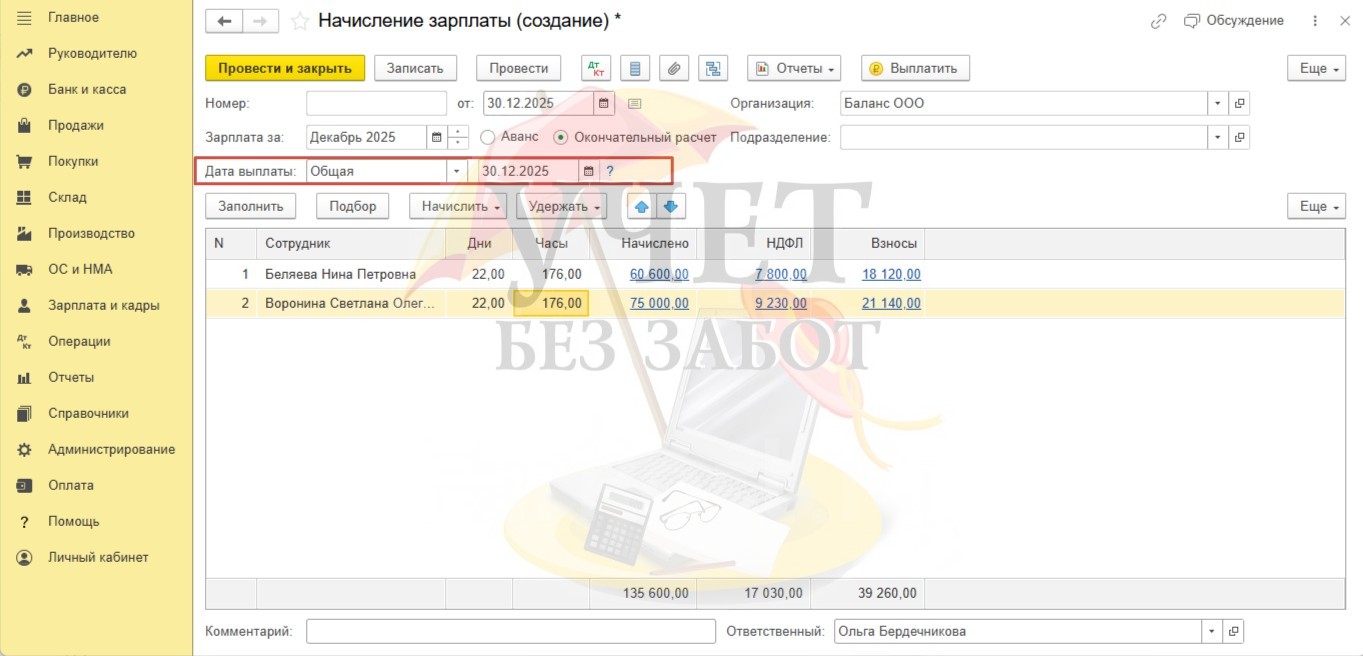Select the Аванс radio button
This screenshot has height=656, width=1363.
coord(488,137)
